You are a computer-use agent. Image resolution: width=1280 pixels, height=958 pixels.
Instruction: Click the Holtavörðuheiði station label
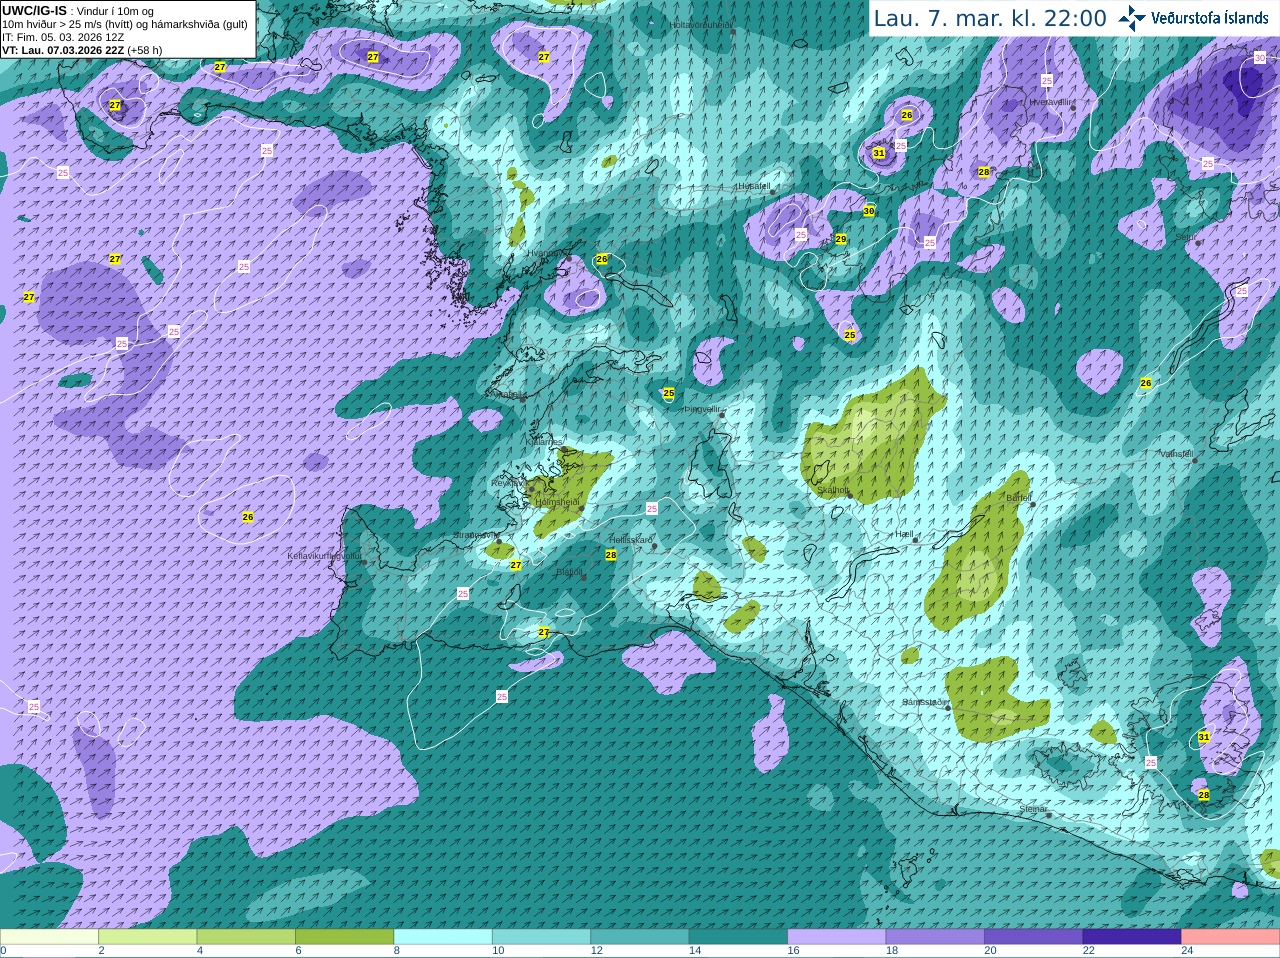pos(701,25)
